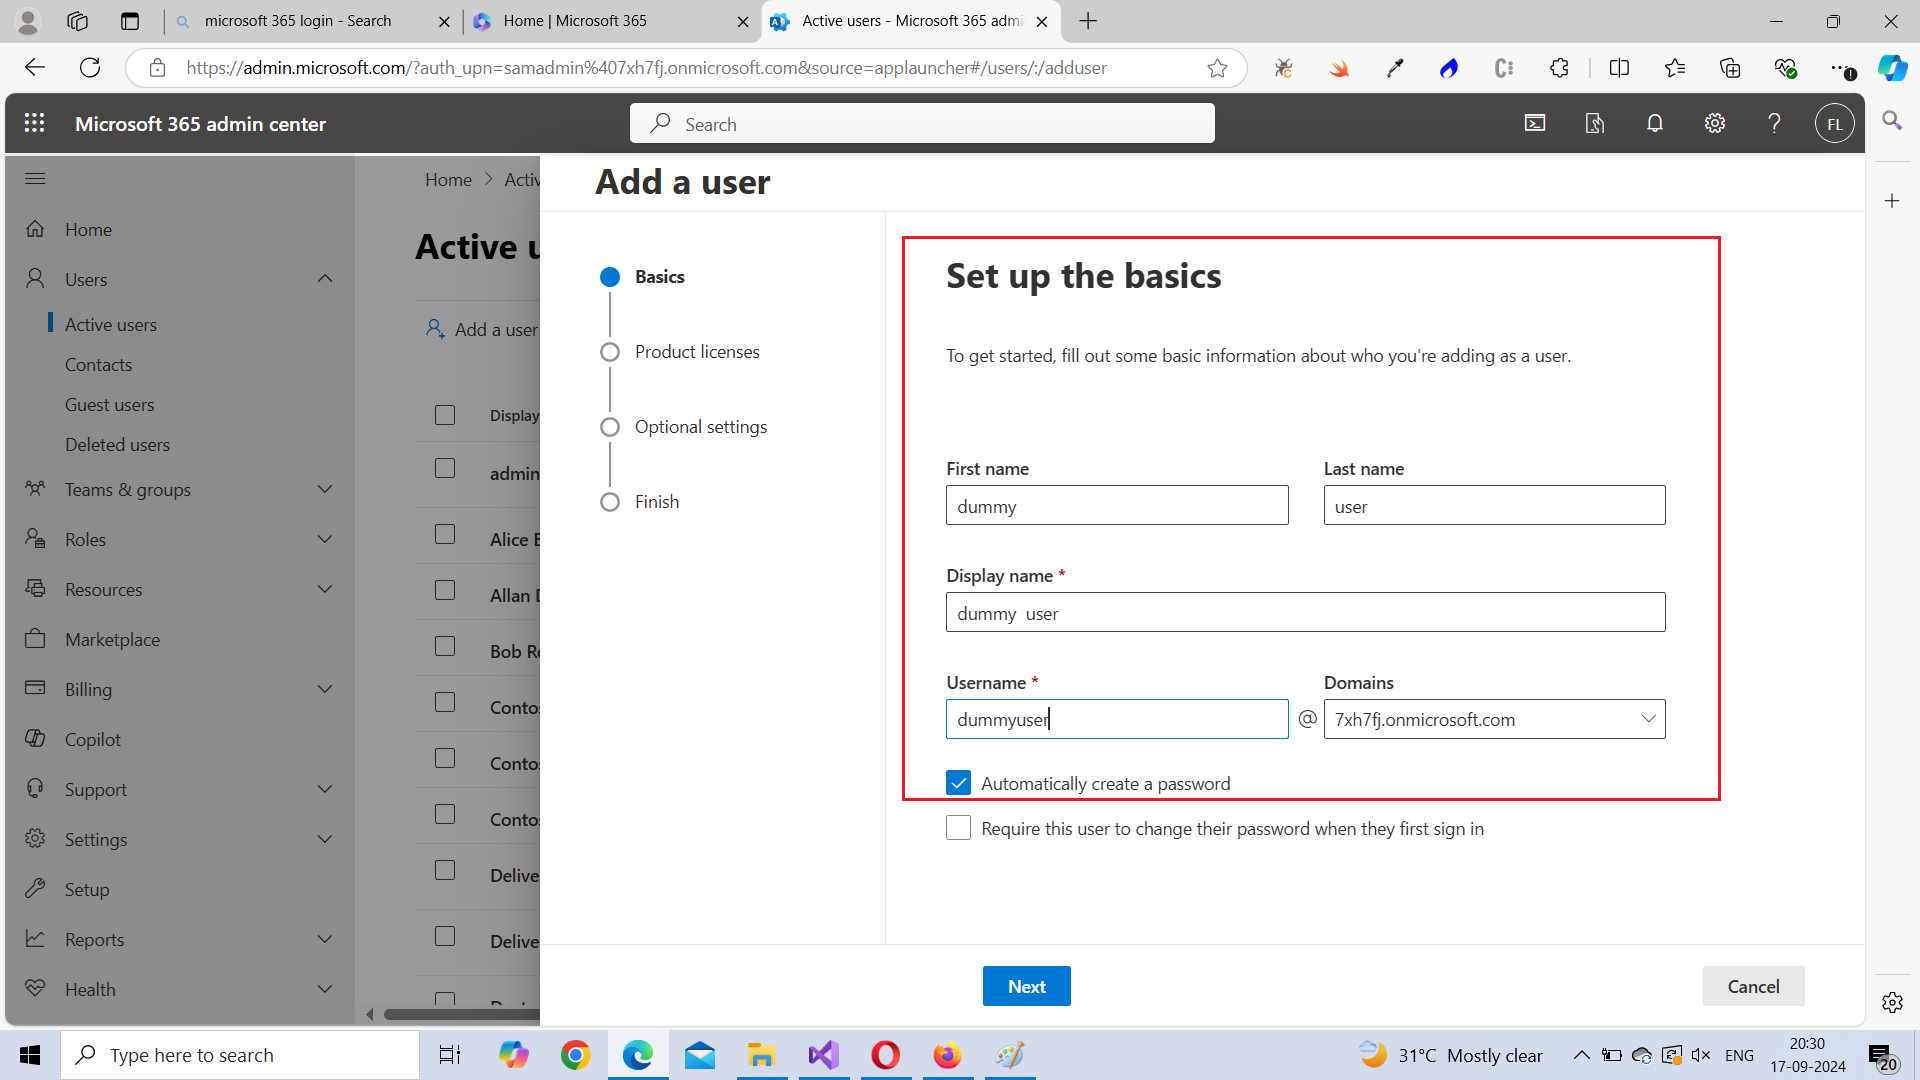Open new browser tab
Image resolution: width=1920 pixels, height=1080 pixels.
tap(1088, 21)
